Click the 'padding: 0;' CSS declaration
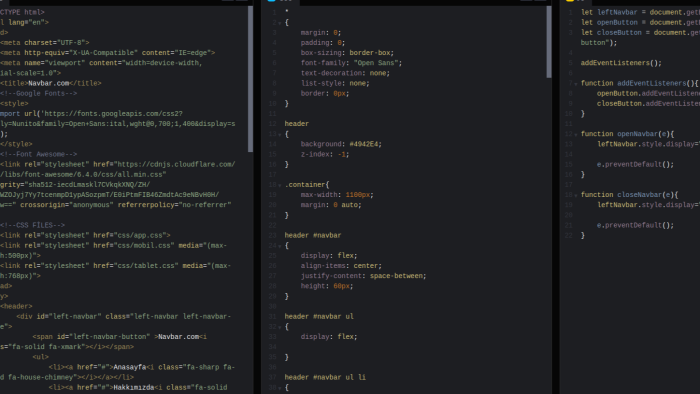Screen dimensions: 700x394 point(323,43)
